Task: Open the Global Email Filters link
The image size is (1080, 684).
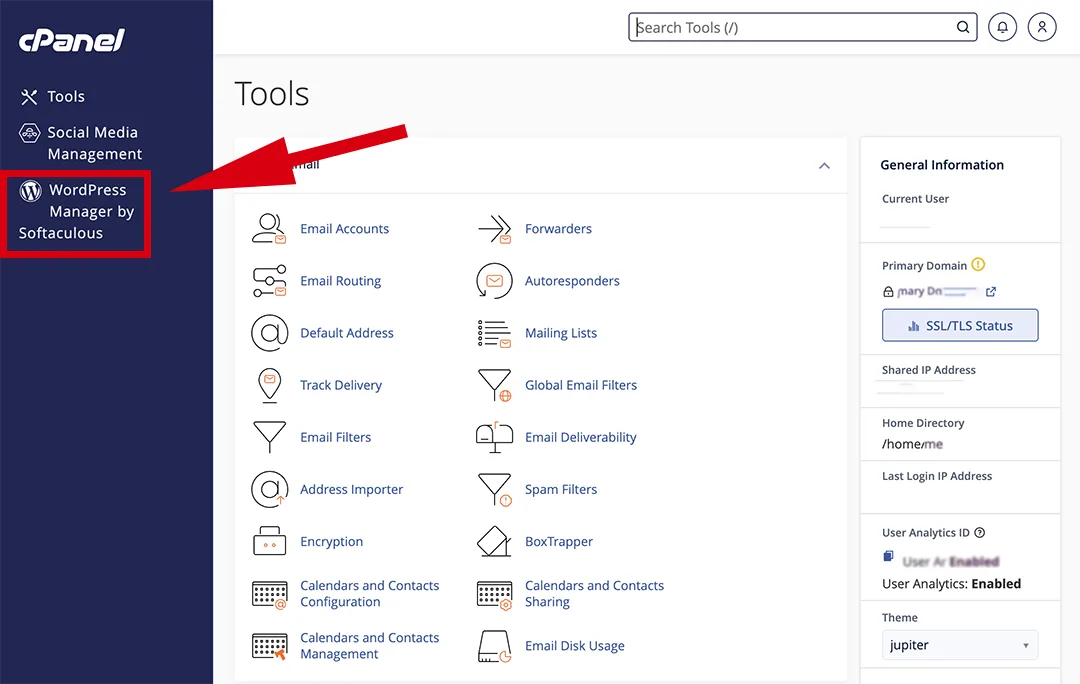Action: (581, 385)
